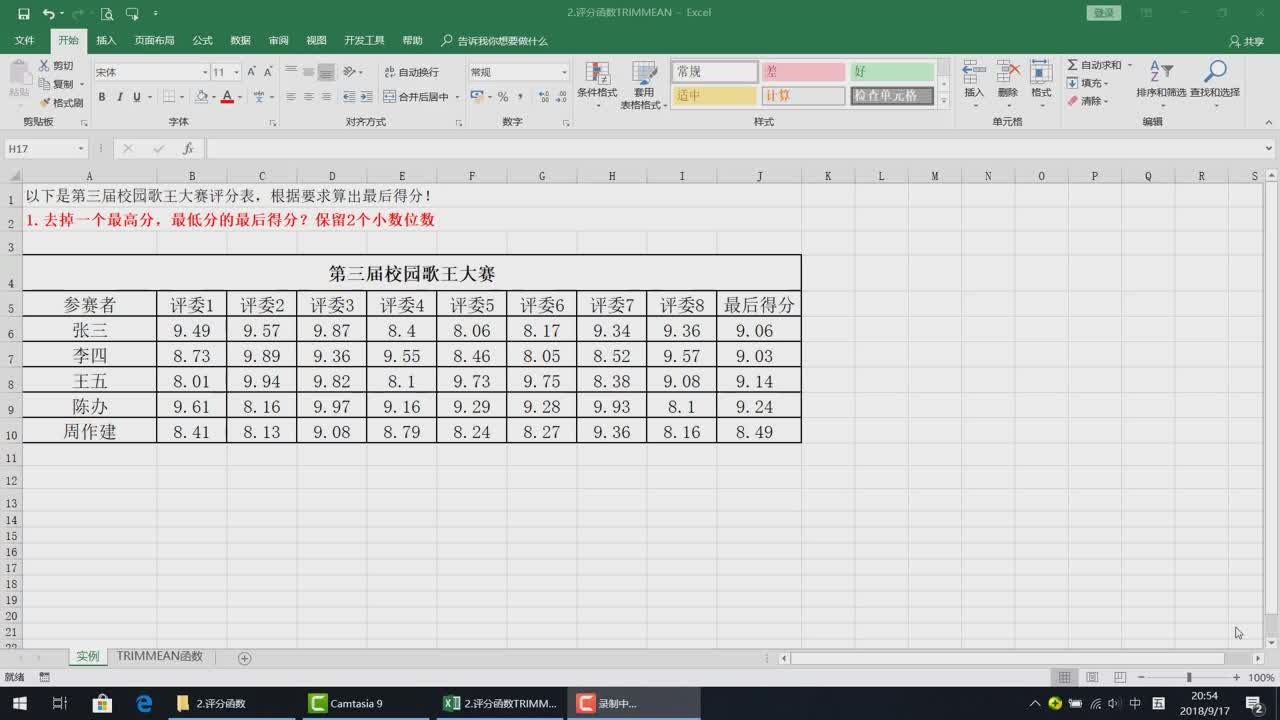This screenshot has height=720, width=1280.
Task: Increase decimal places
Action: (544, 97)
